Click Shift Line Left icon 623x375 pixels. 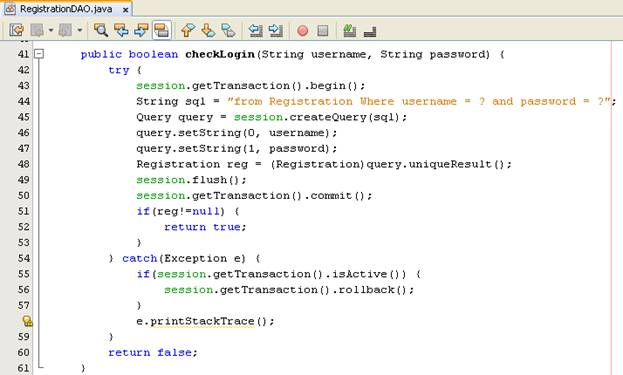click(x=255, y=30)
